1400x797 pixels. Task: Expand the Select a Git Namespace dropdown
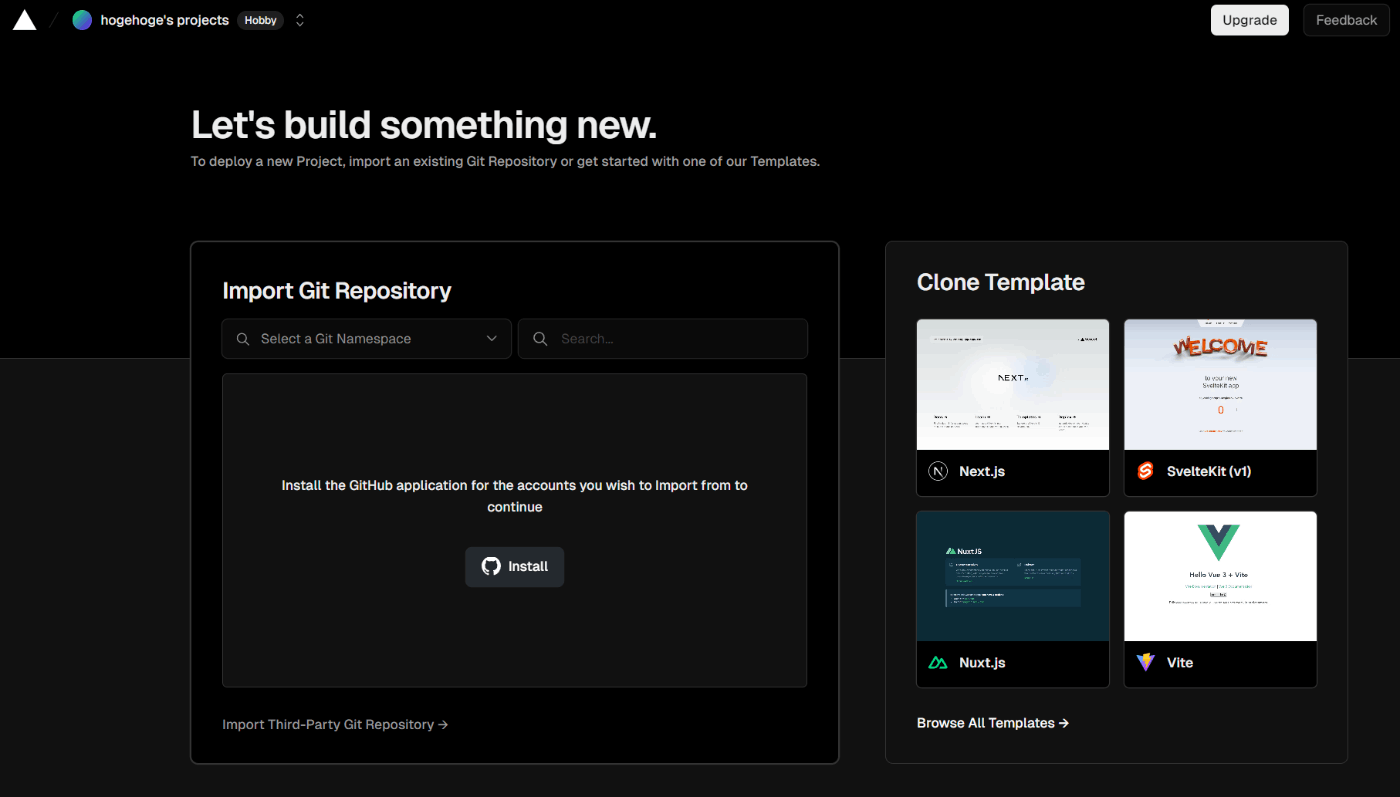click(367, 339)
